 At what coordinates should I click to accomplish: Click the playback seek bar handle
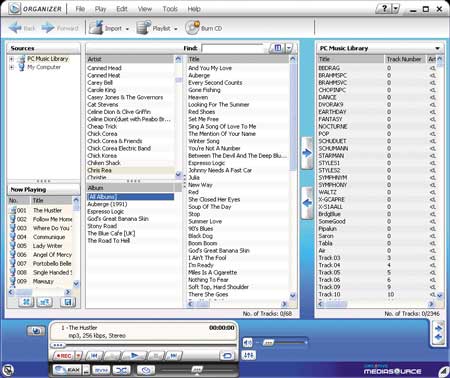[x=58, y=345]
